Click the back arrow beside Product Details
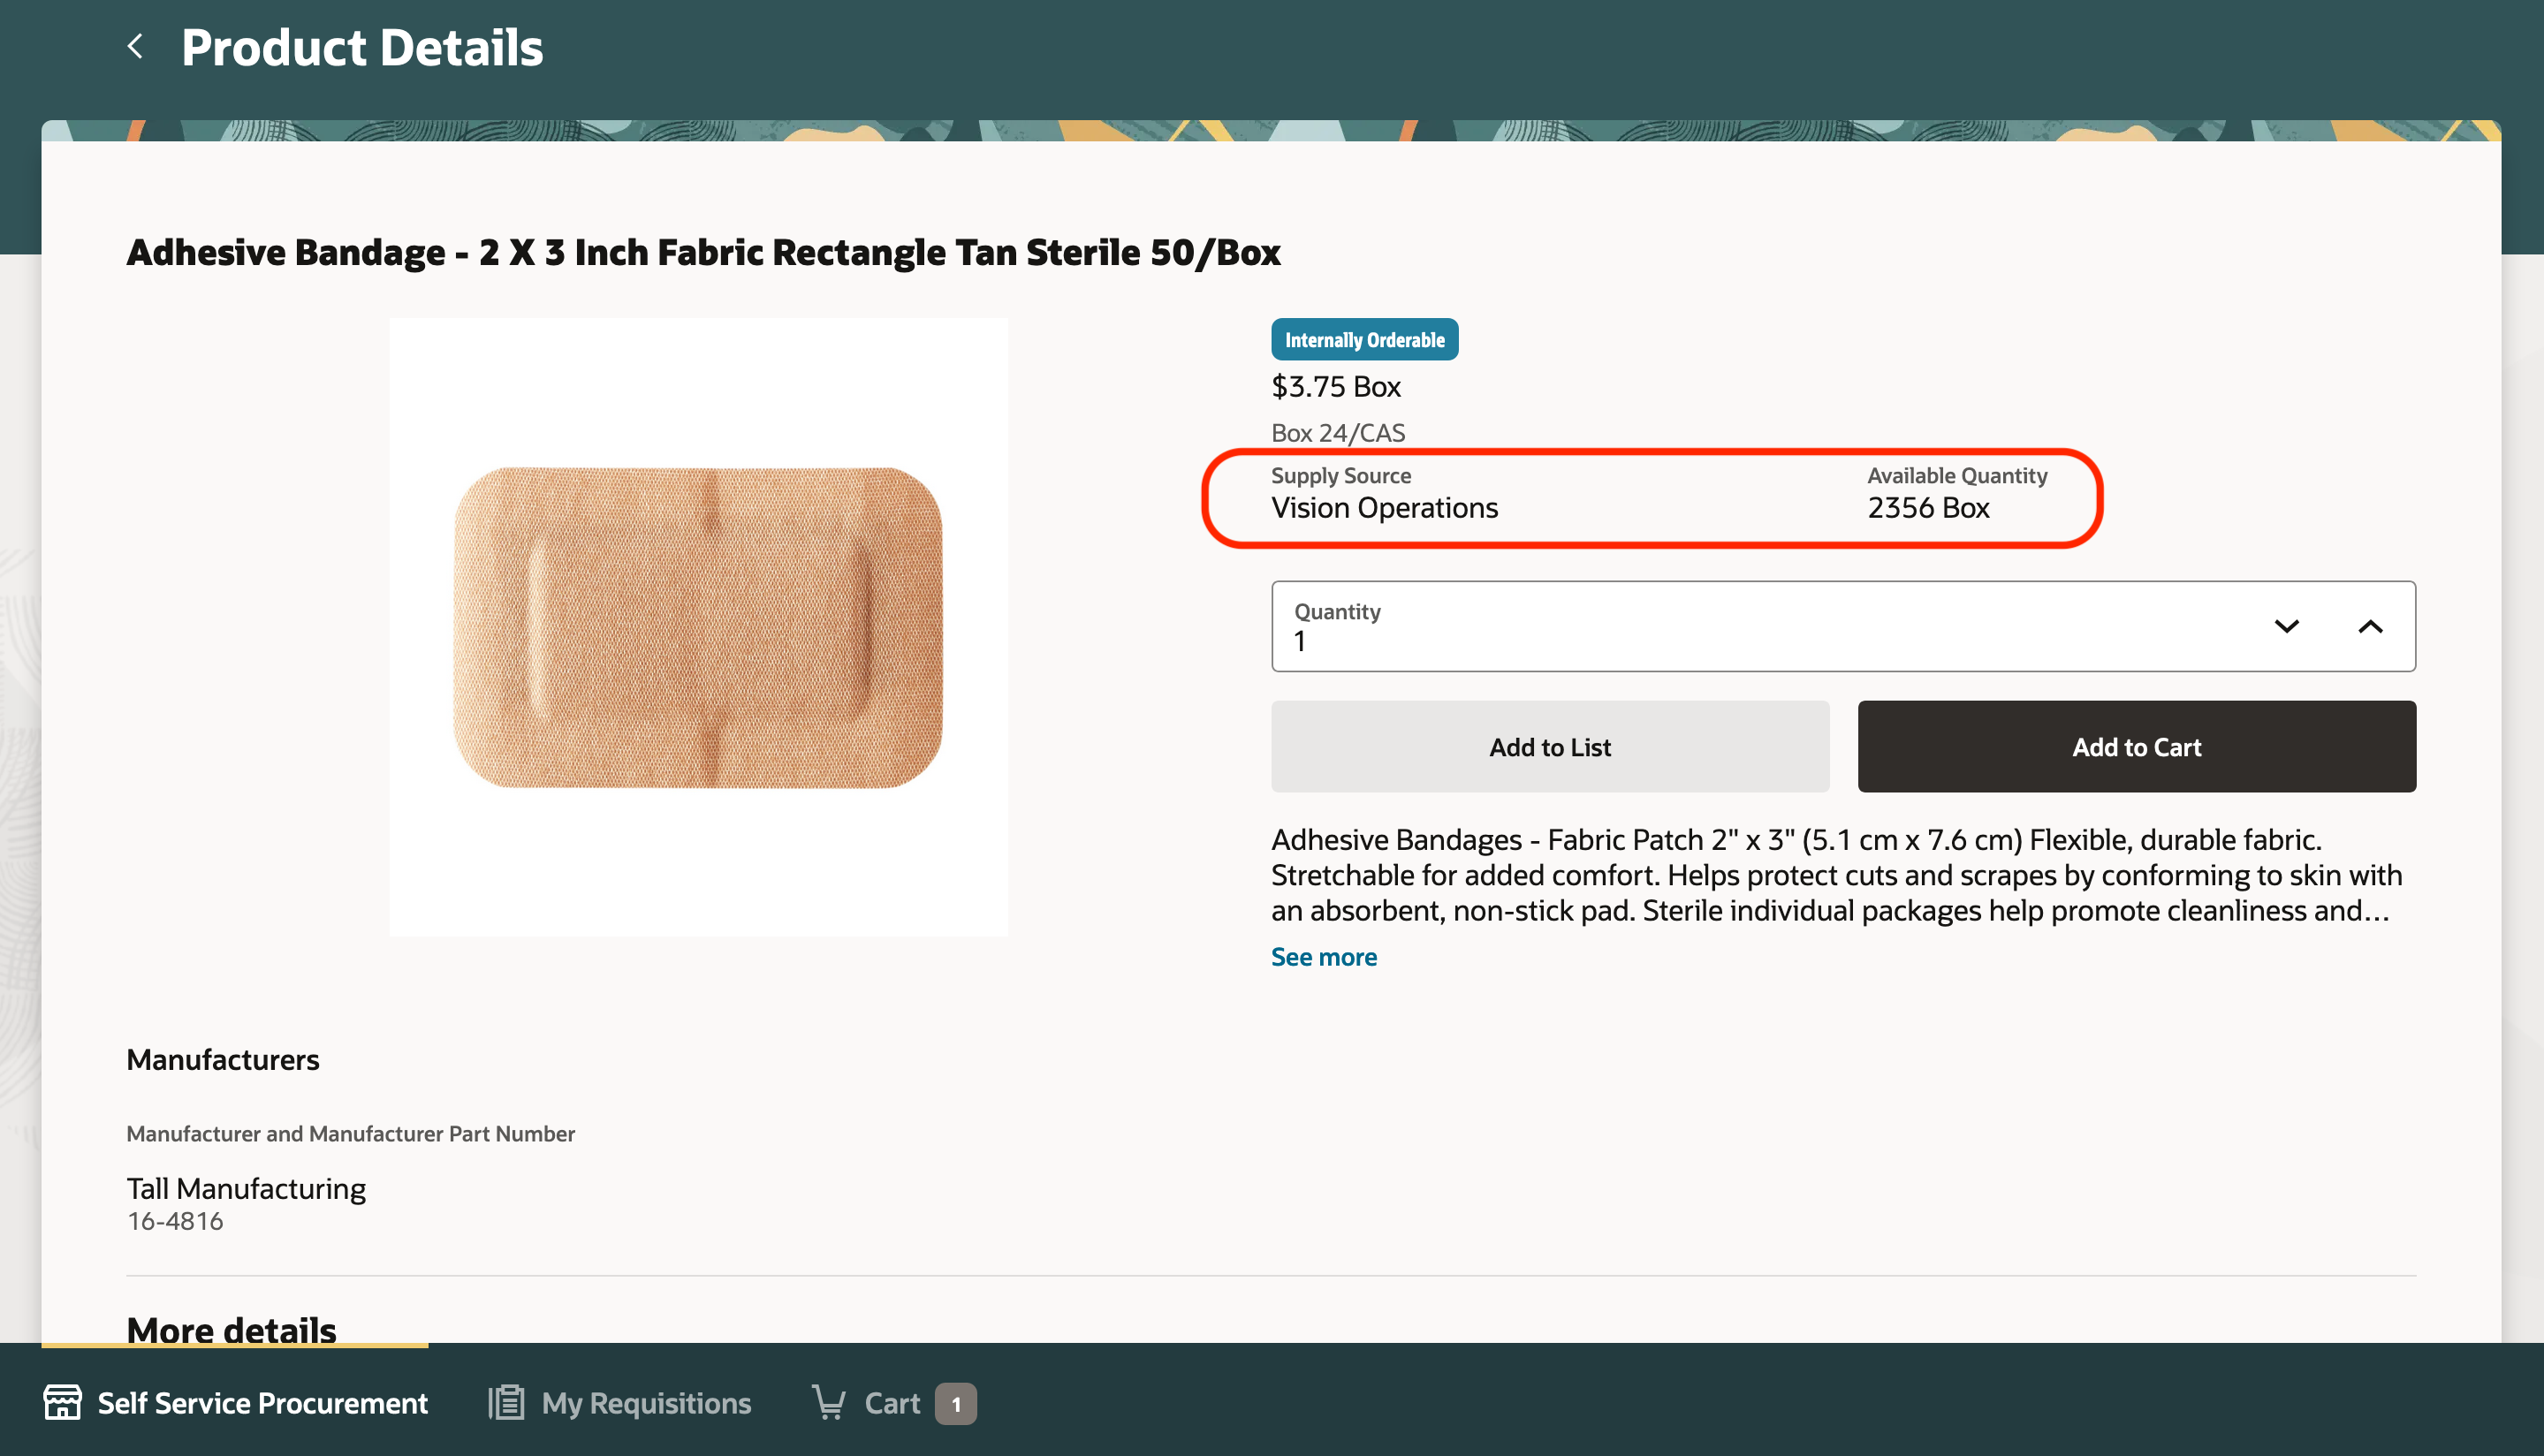The width and height of the screenshot is (2544, 1456). [x=135, y=46]
